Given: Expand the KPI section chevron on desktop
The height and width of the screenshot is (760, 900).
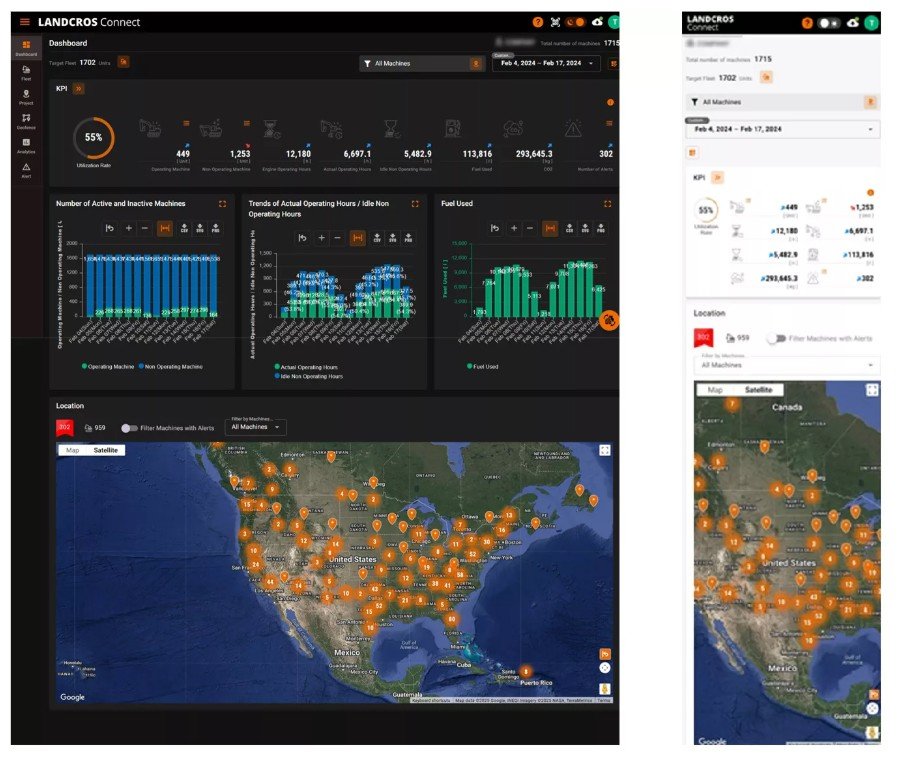Looking at the screenshot, I should coord(79,89).
